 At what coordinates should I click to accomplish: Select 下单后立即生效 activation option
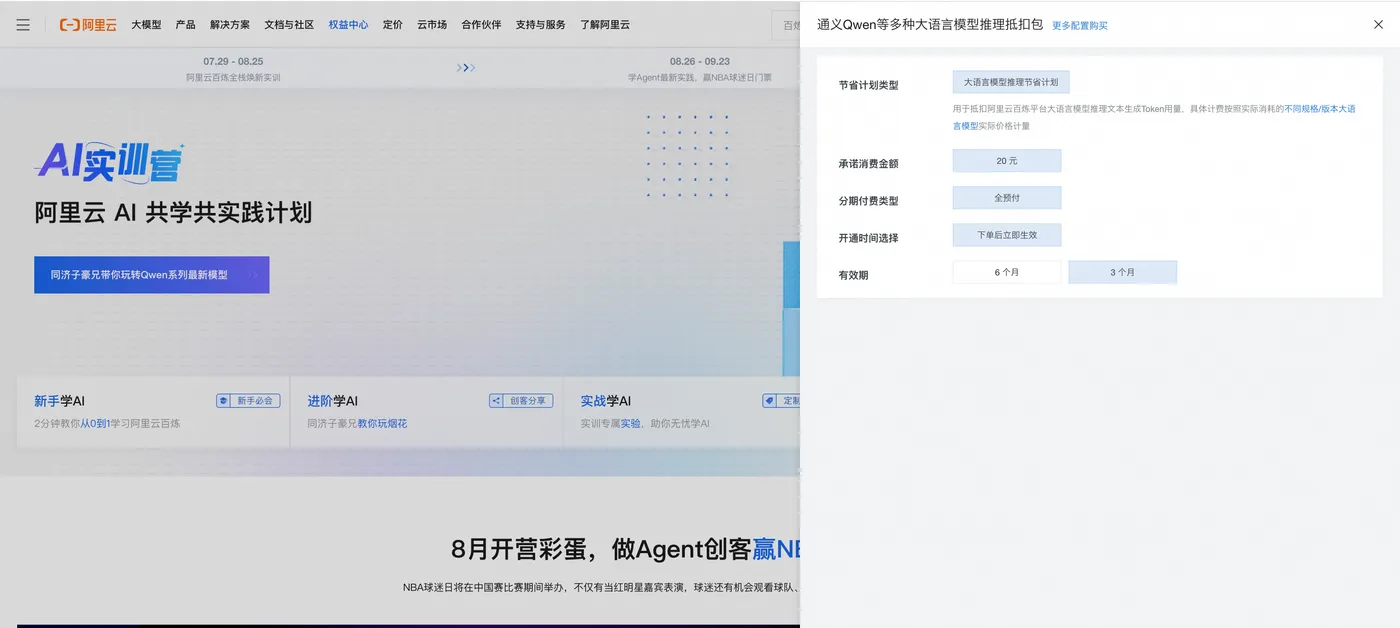point(1007,235)
